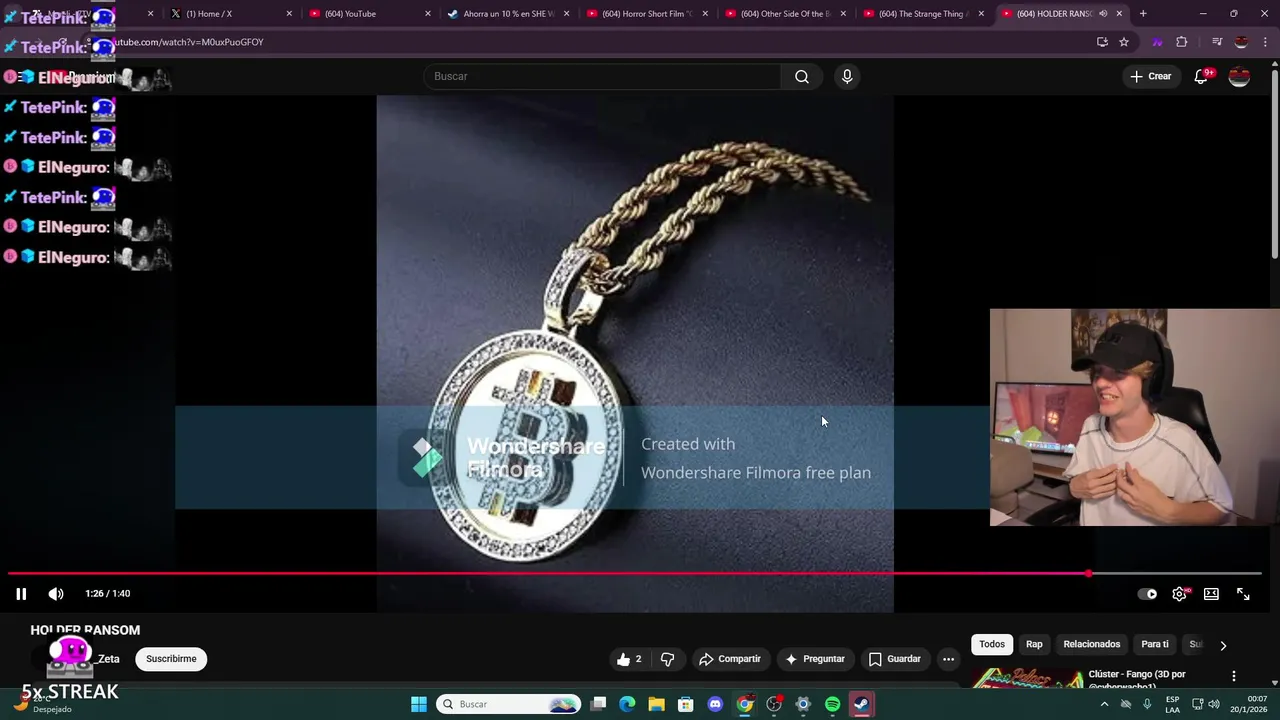The width and height of the screenshot is (1280, 720).
Task: Open the Windows Start menu
Action: (x=419, y=704)
